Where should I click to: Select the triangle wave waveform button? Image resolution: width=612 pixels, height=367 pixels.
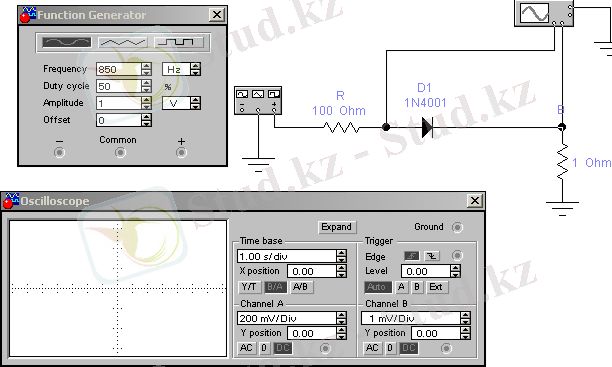pyautogui.click(x=123, y=42)
